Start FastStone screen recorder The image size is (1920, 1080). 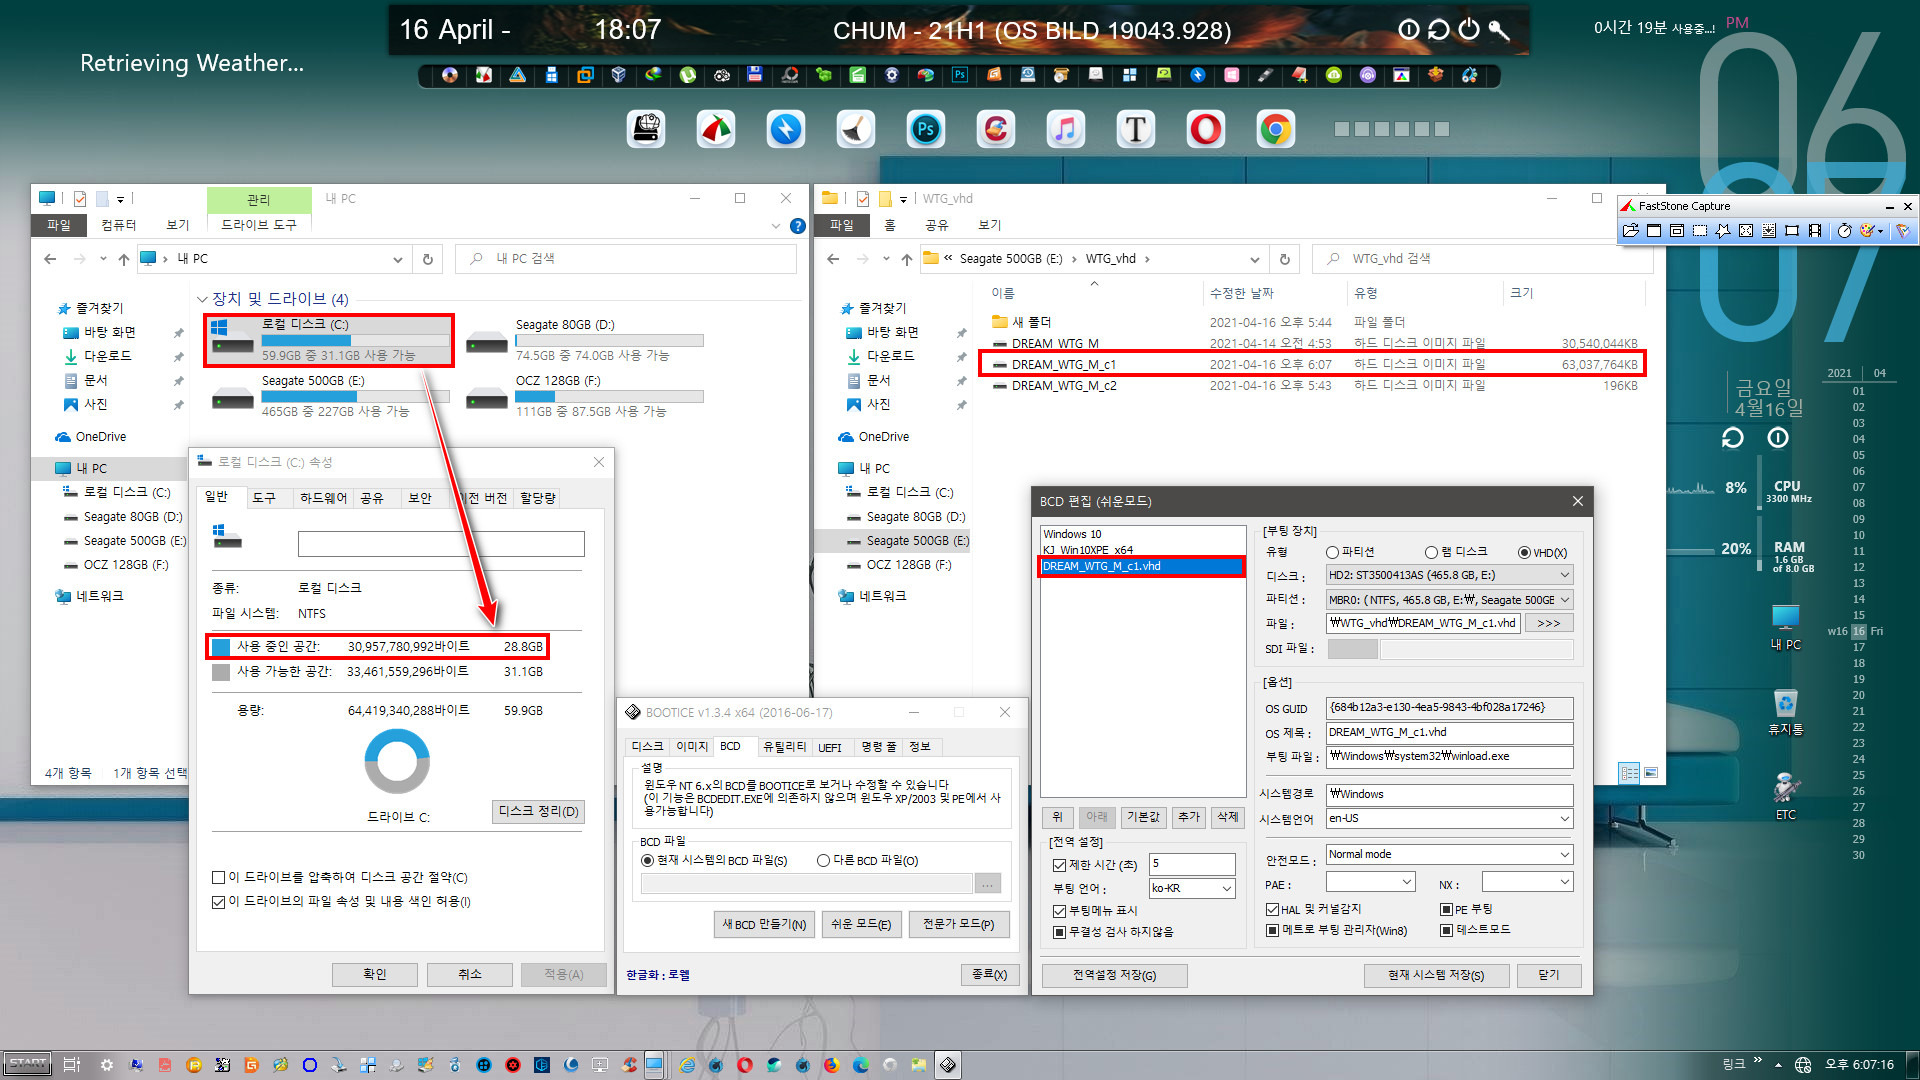(x=1815, y=231)
